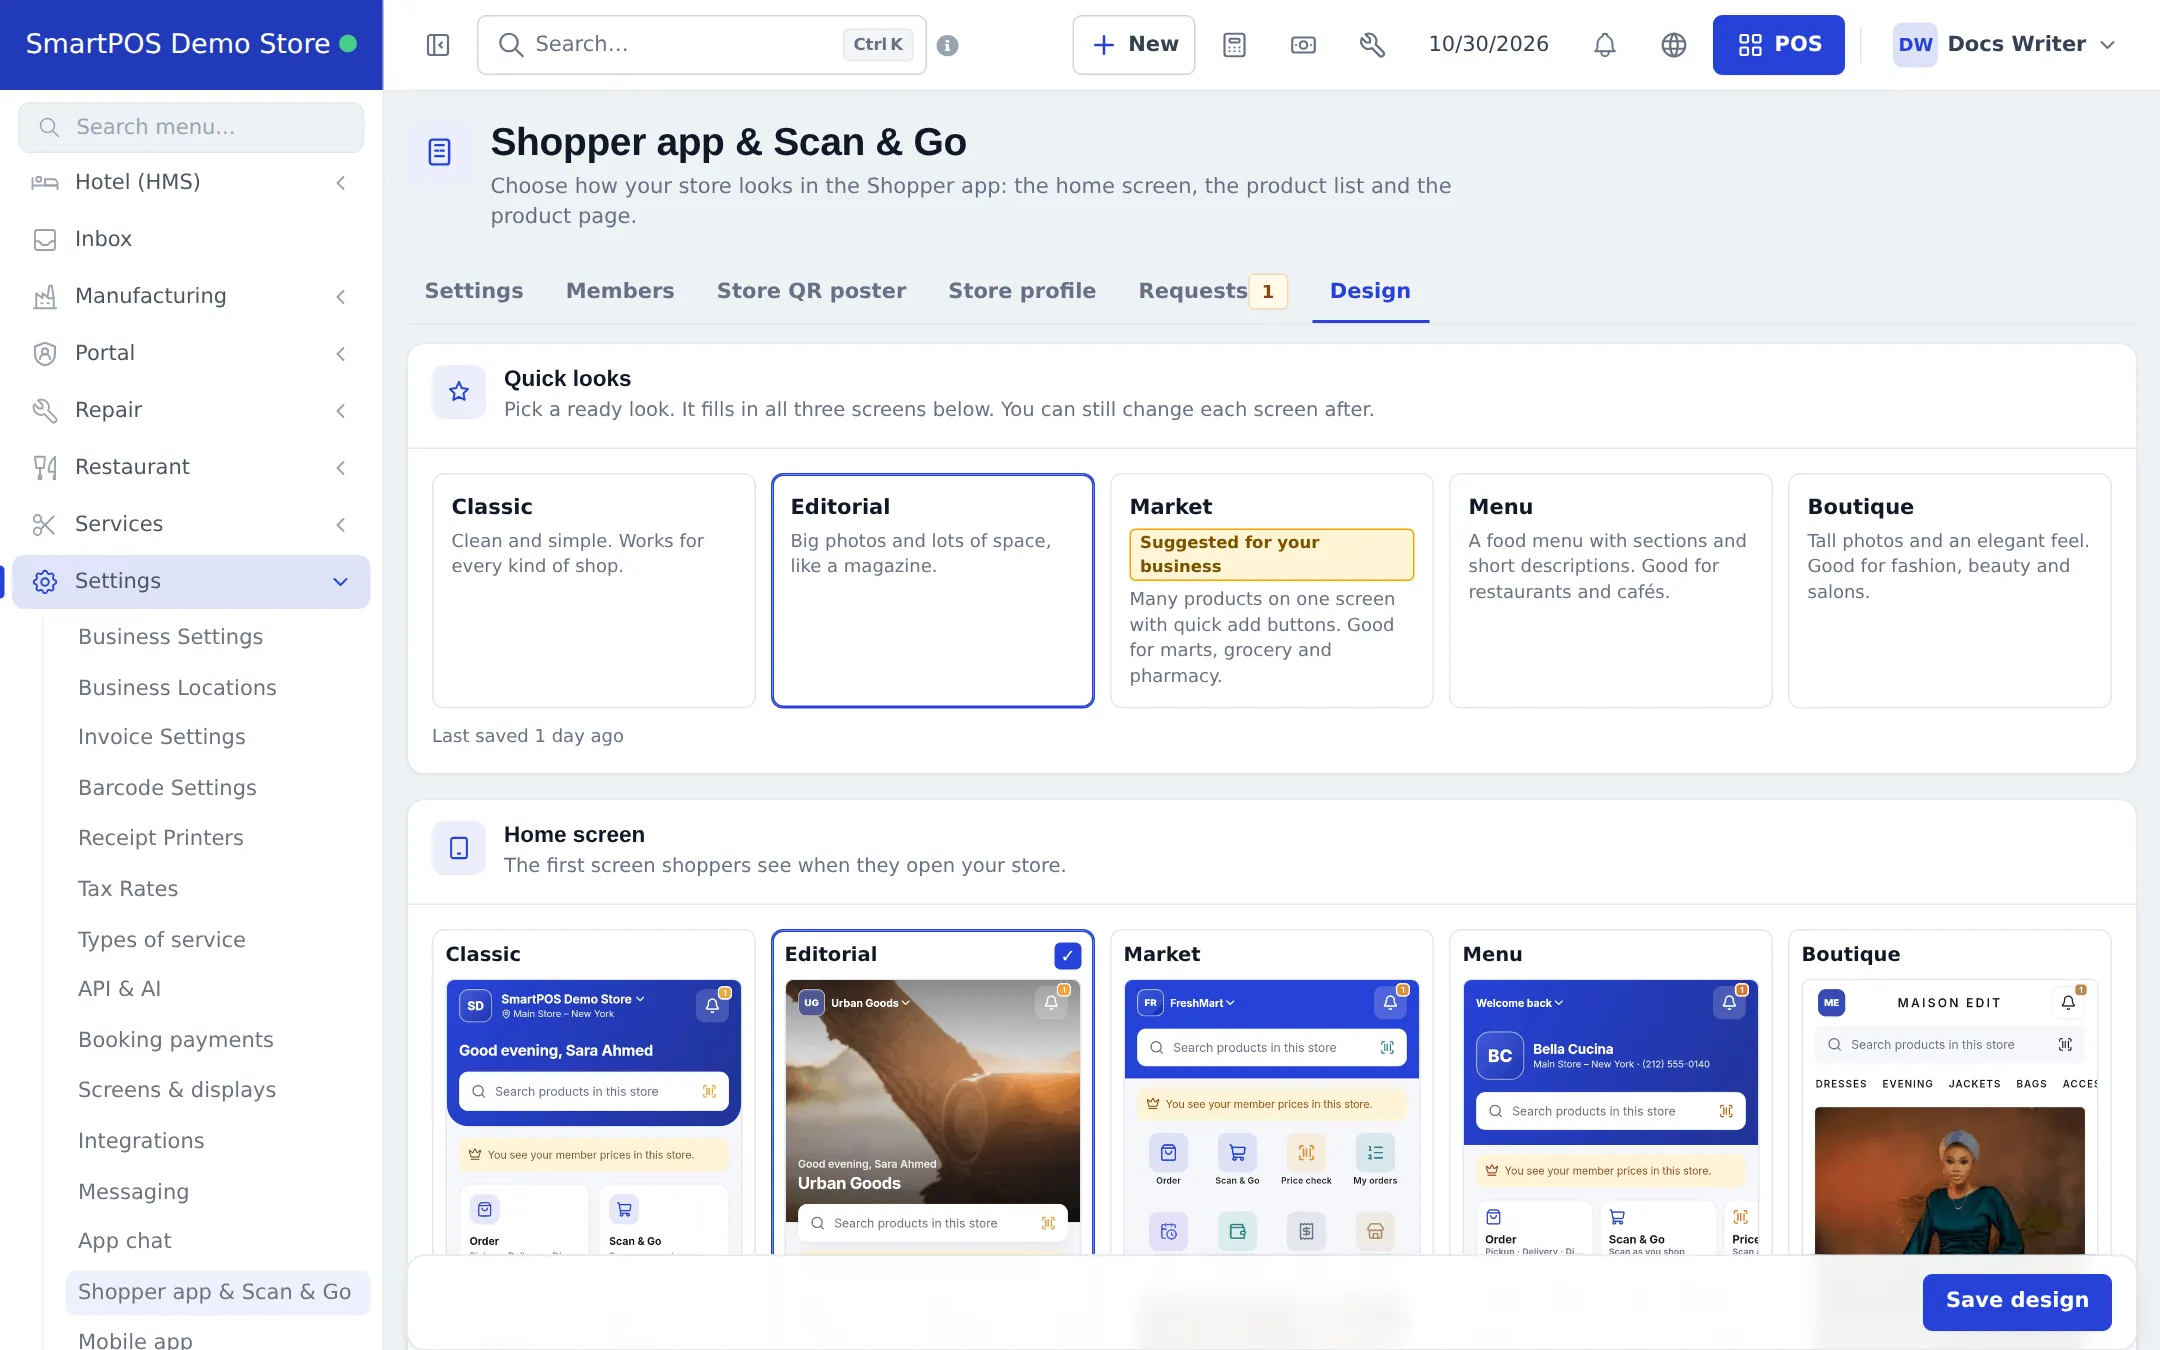Click the Quick looks star icon
The width and height of the screenshot is (2160, 1350).
(x=459, y=391)
